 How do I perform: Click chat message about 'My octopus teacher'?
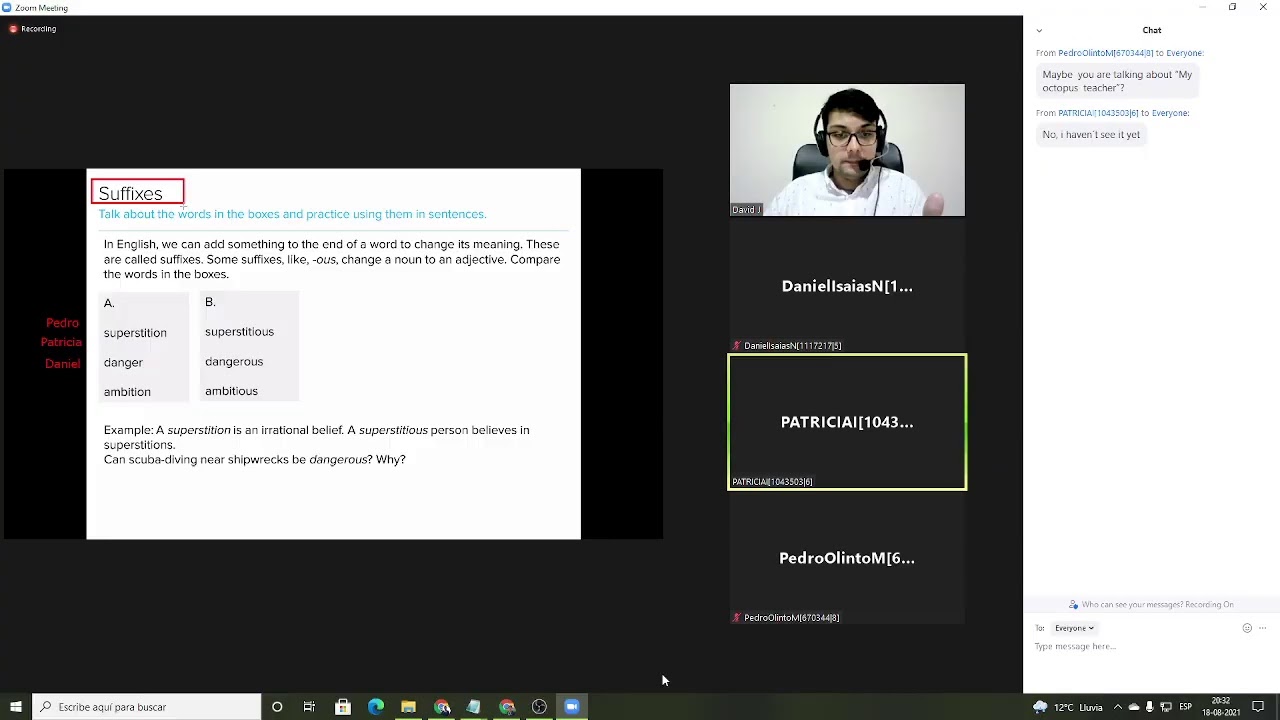coord(1117,81)
